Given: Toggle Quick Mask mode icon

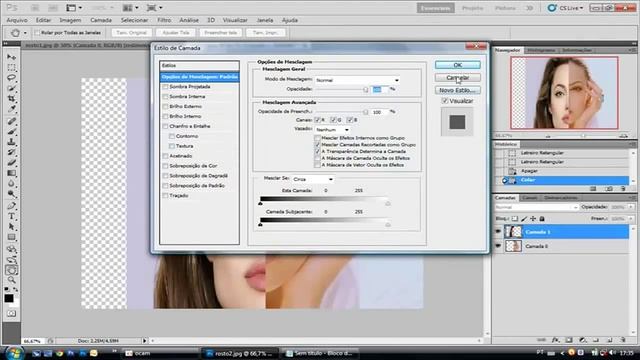Looking at the screenshot, I should click(11, 313).
